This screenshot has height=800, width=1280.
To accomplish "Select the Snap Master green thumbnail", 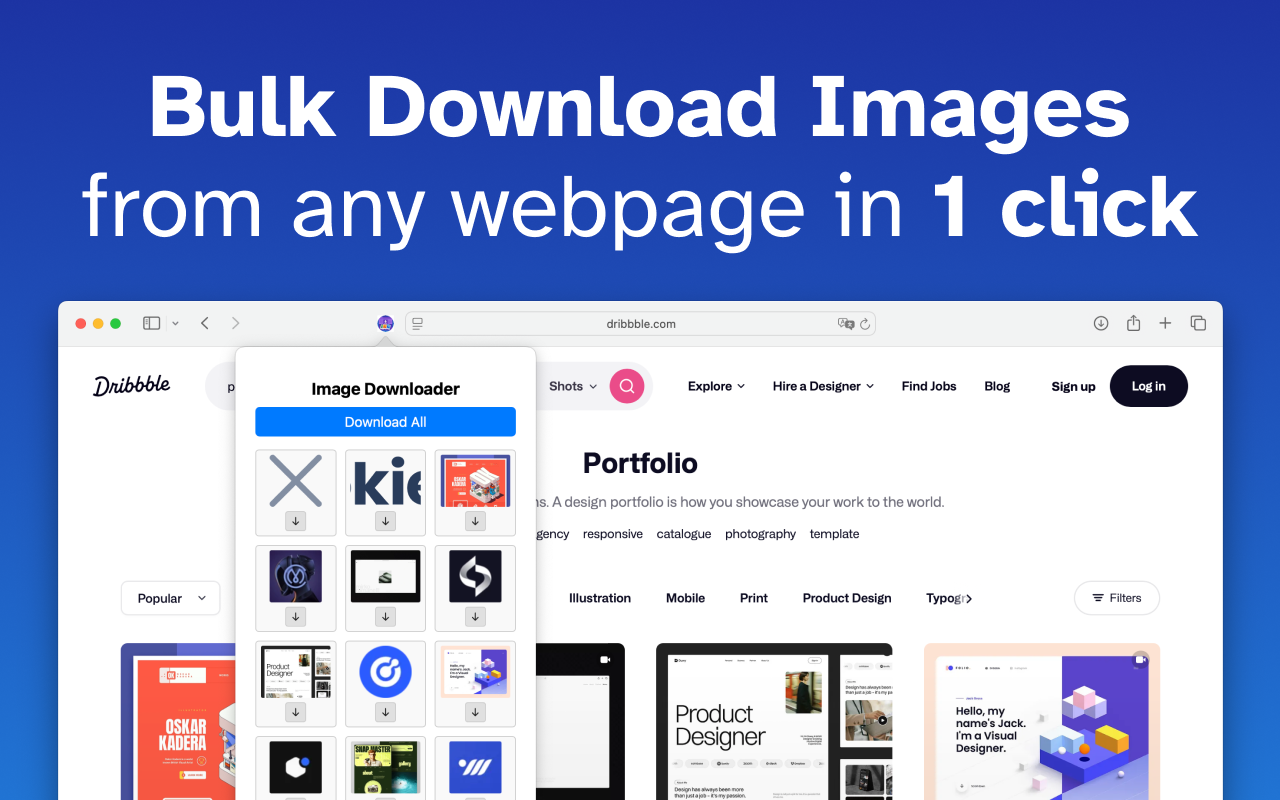I will point(386,767).
